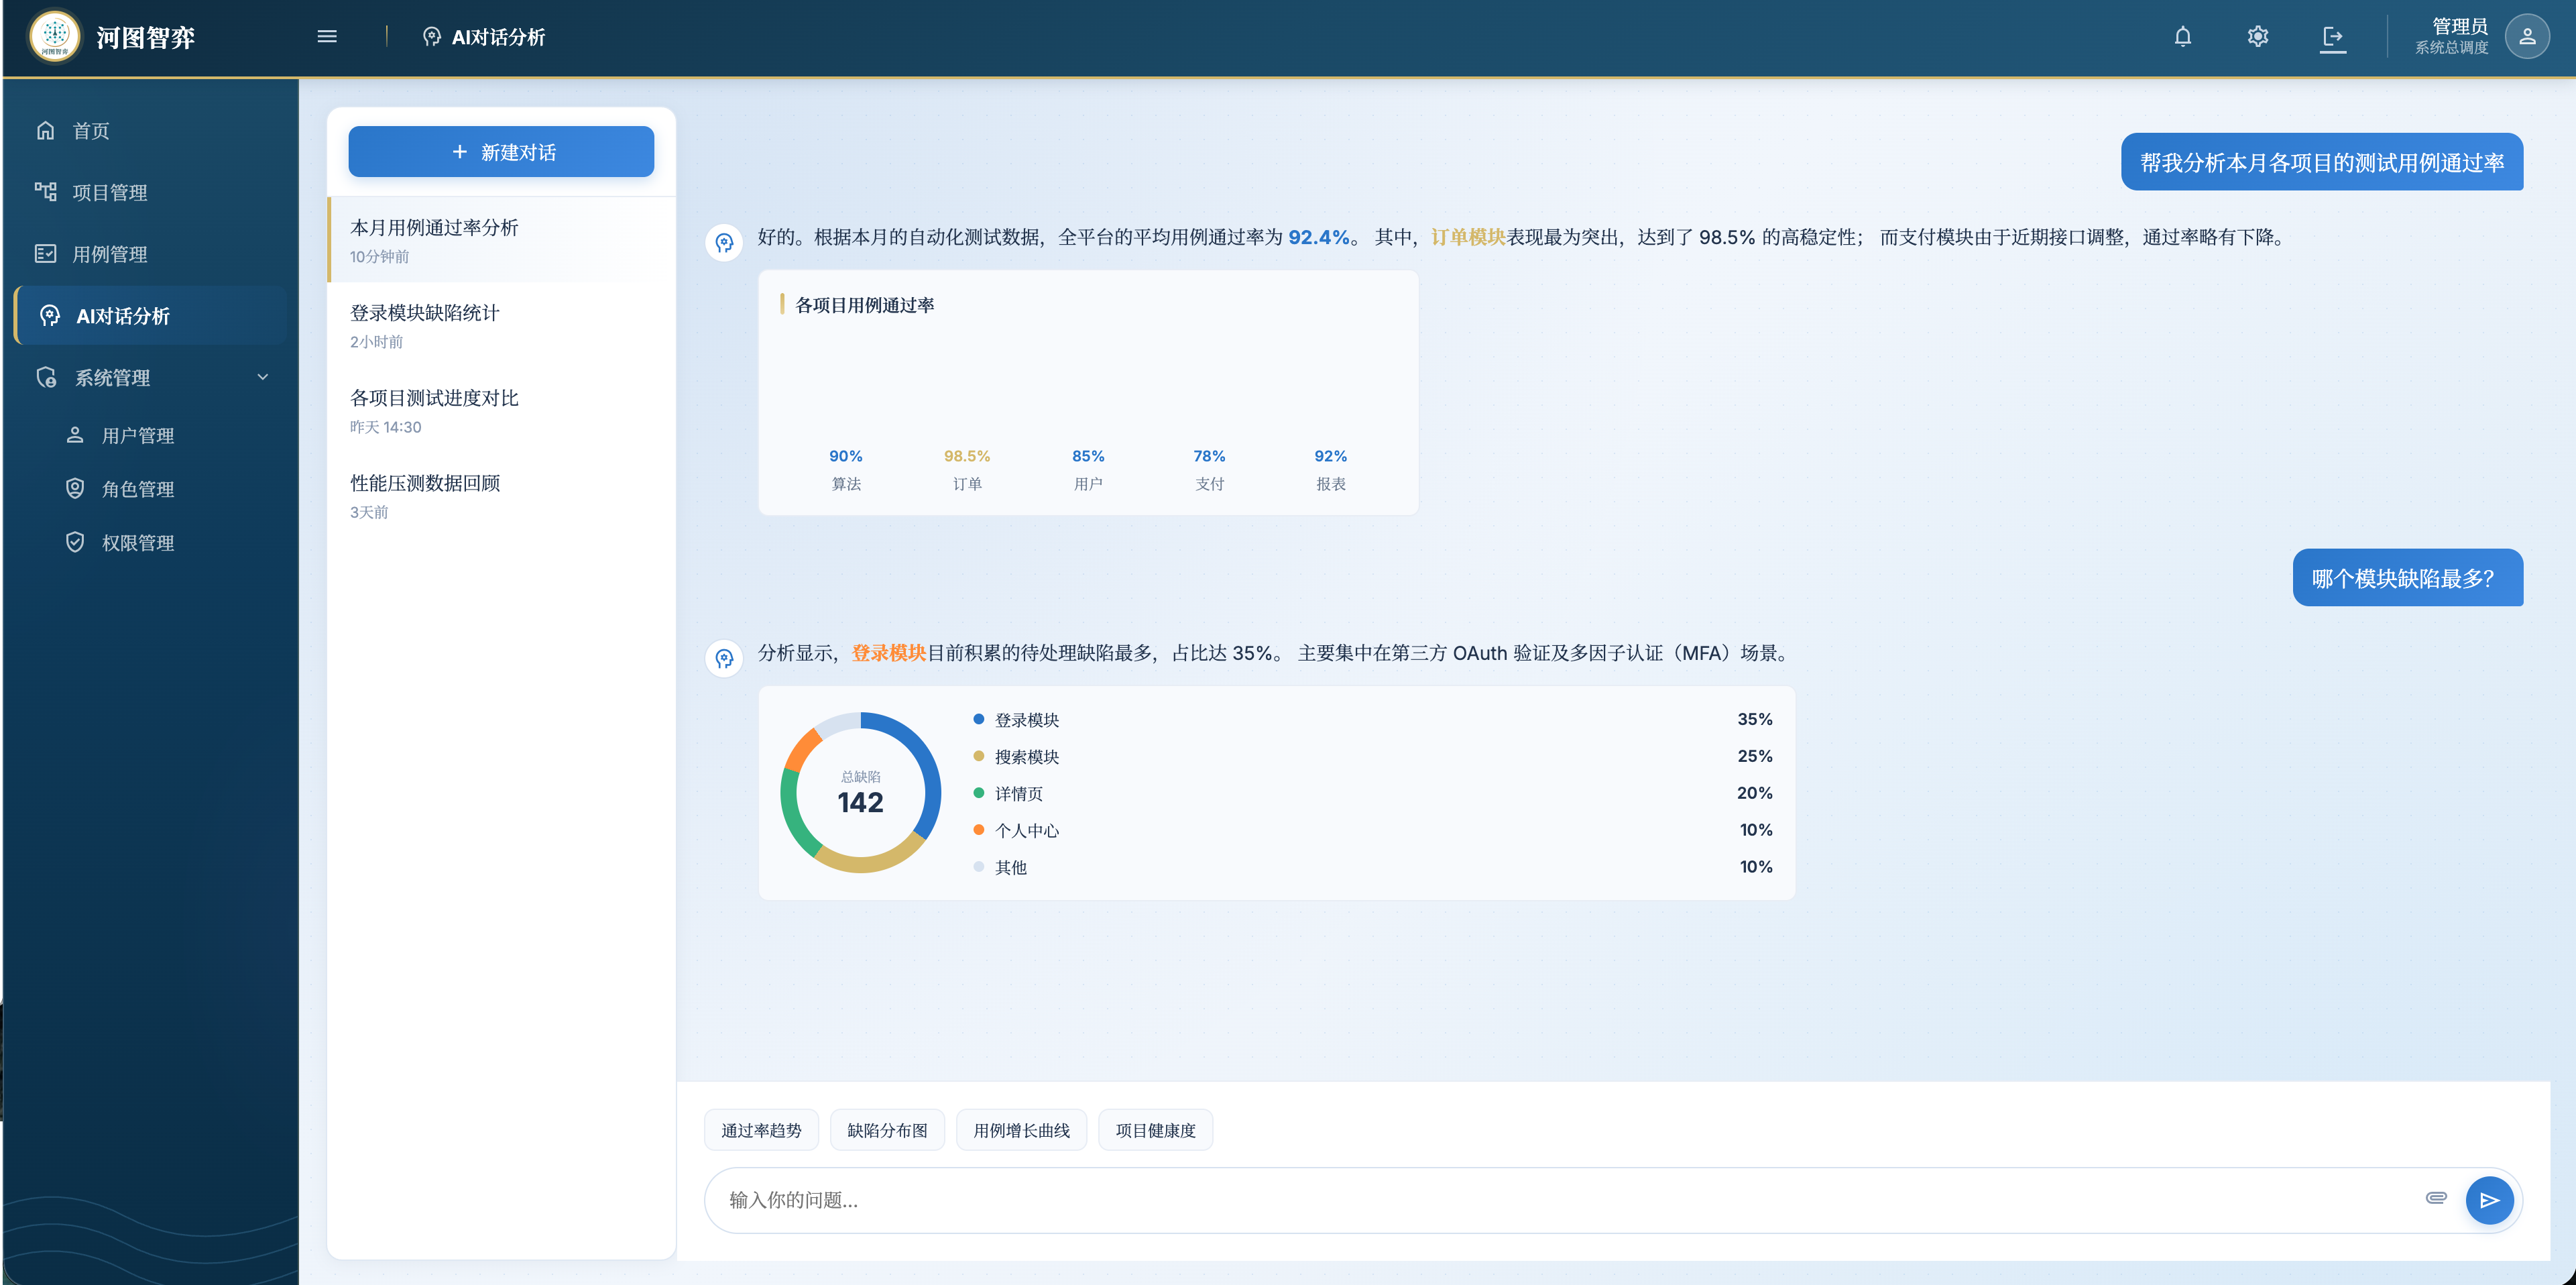The height and width of the screenshot is (1285, 2576).
Task: Click the attachment paperclip icon
Action: click(2435, 1198)
